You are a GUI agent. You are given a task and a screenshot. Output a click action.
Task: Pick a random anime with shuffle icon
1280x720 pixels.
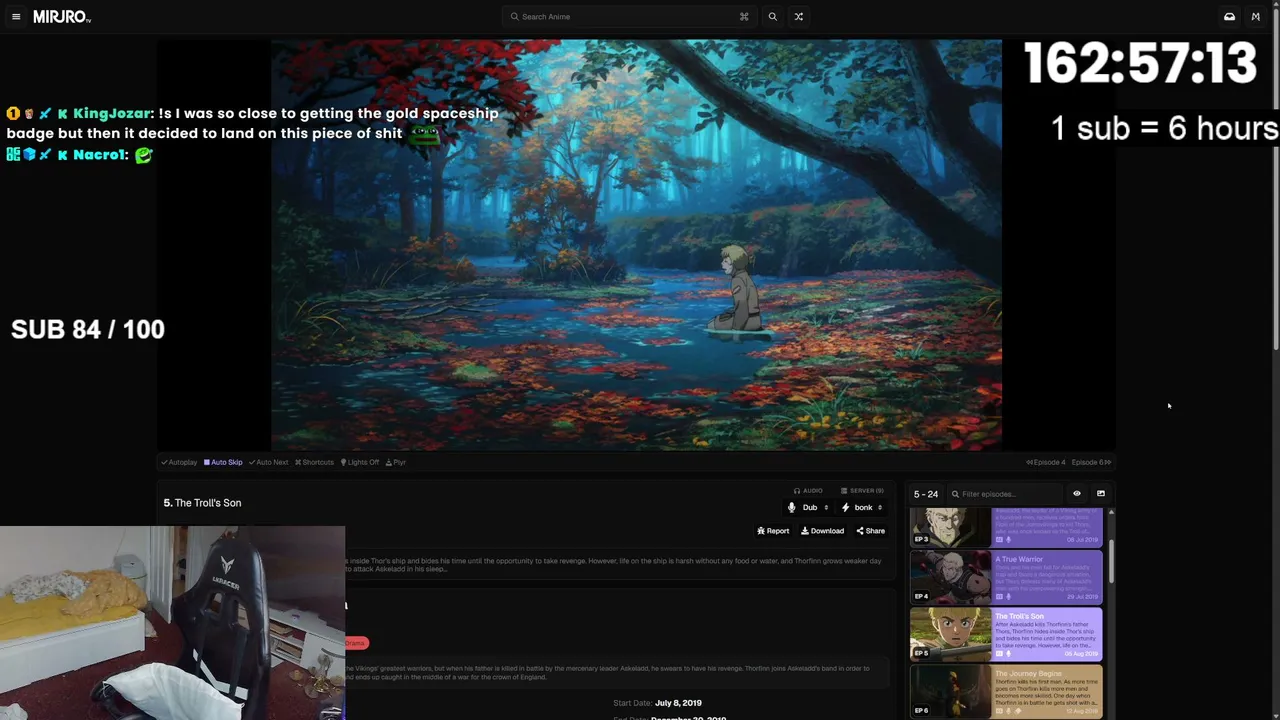tap(798, 17)
